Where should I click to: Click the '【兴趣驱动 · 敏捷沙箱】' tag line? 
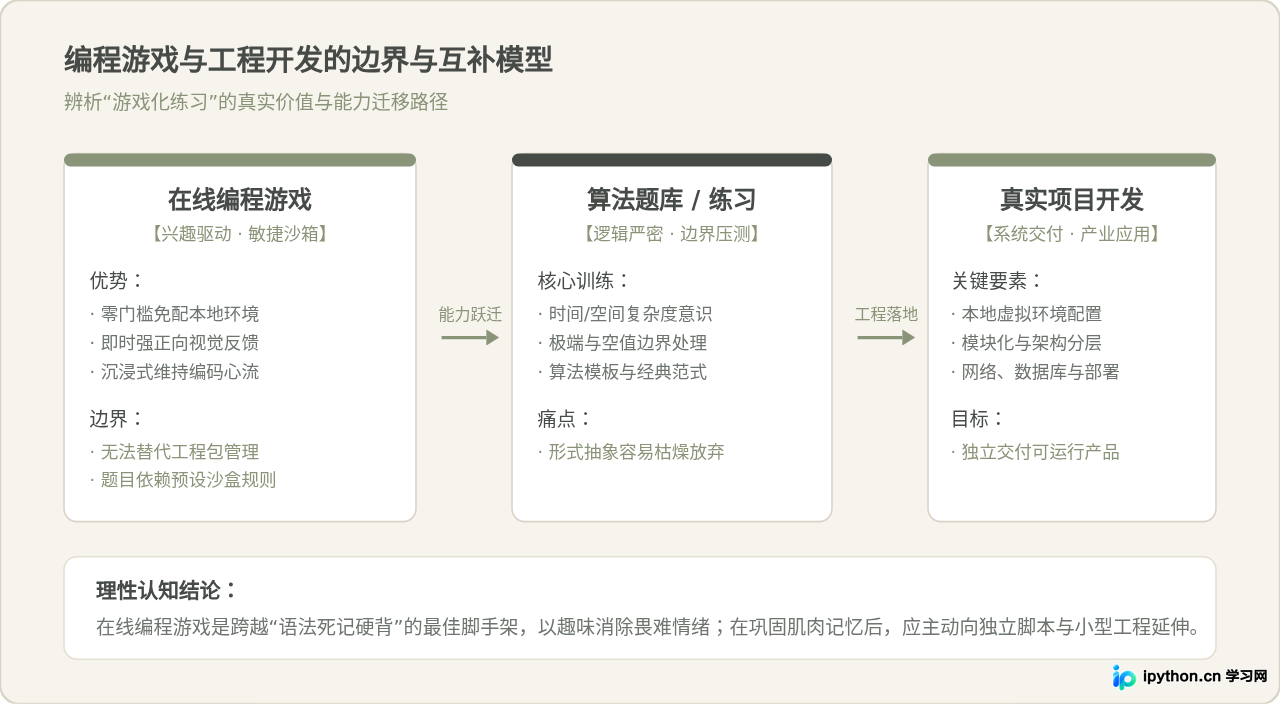point(240,234)
